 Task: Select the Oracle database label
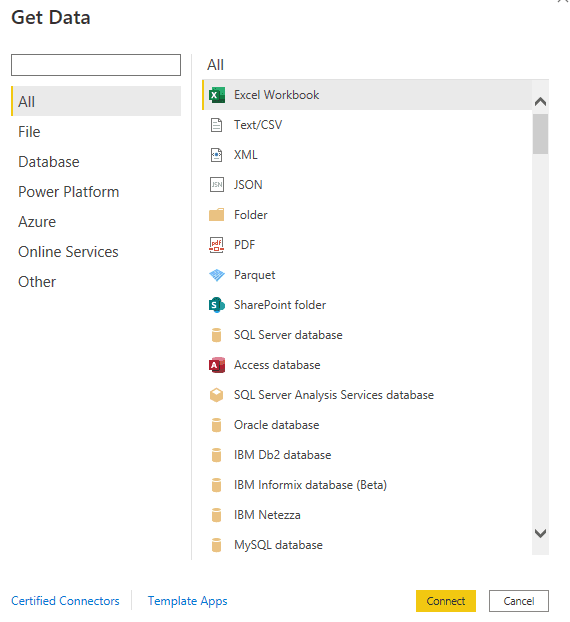pyautogui.click(x=276, y=425)
